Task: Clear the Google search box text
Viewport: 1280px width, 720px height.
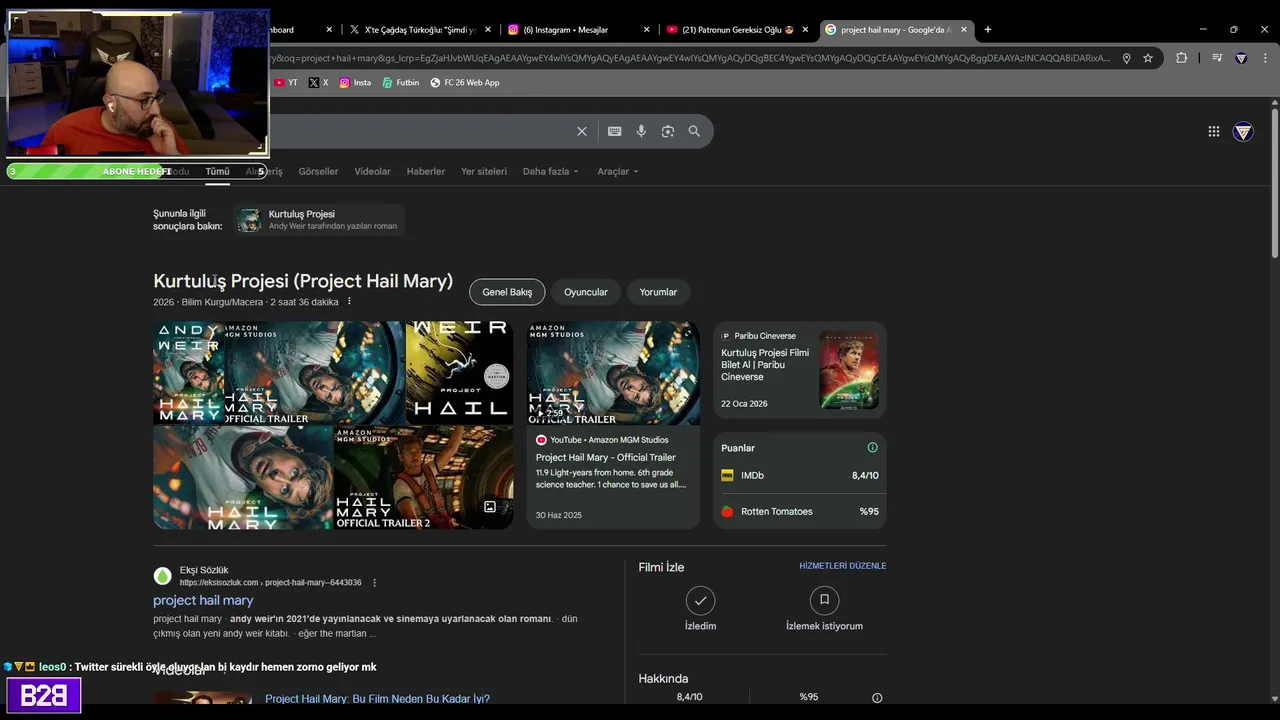Action: (582, 131)
